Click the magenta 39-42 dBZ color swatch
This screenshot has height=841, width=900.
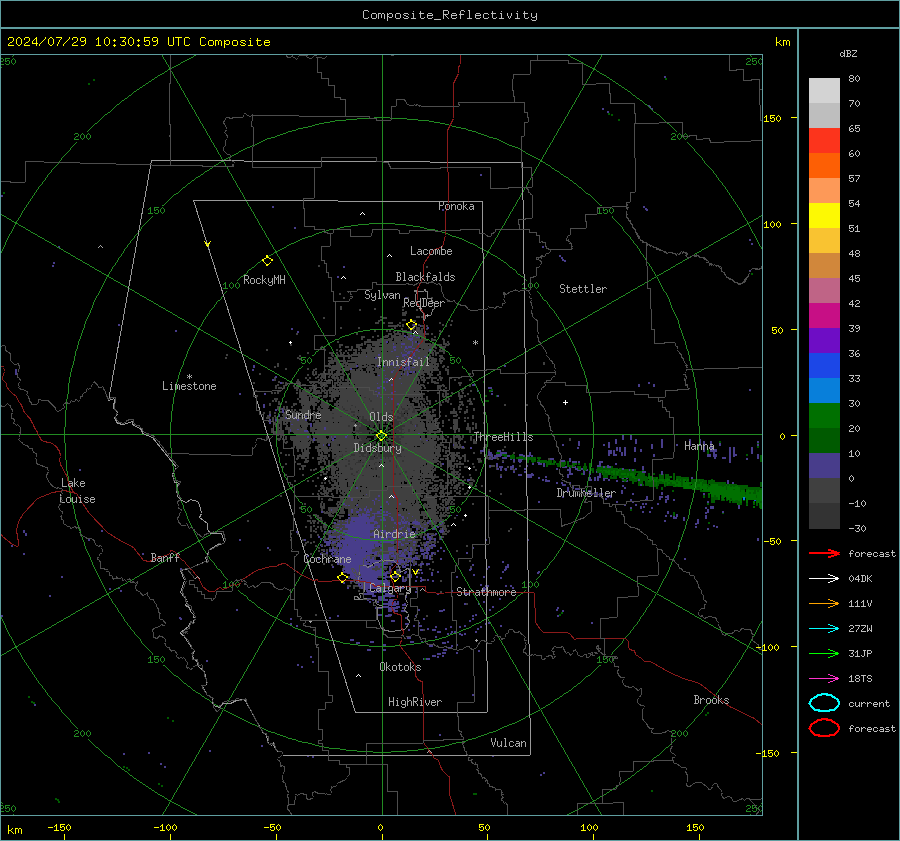[x=824, y=316]
